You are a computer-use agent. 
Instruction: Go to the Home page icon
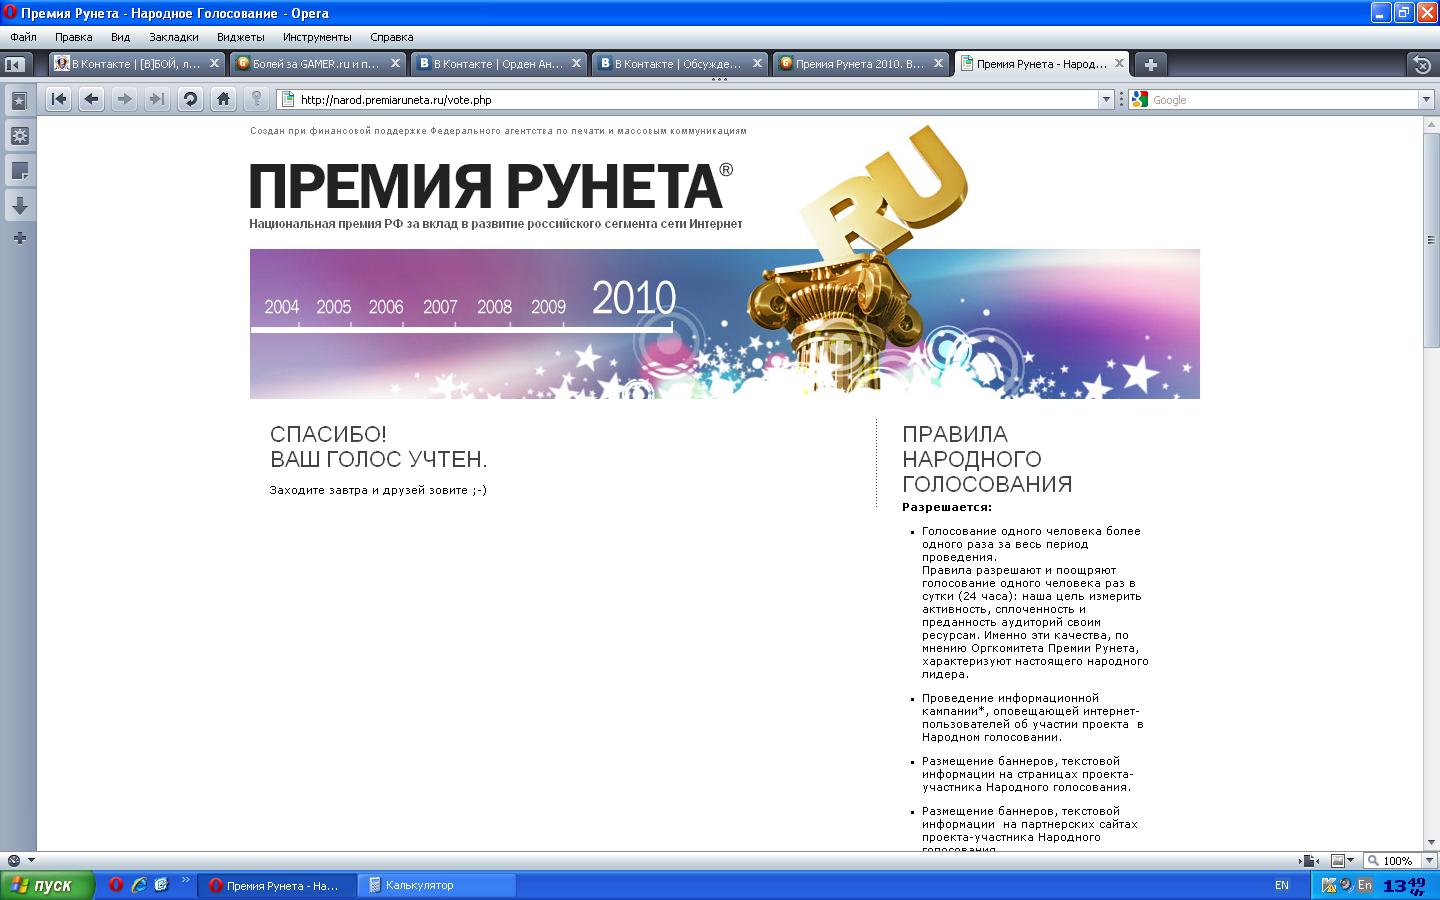coord(223,99)
